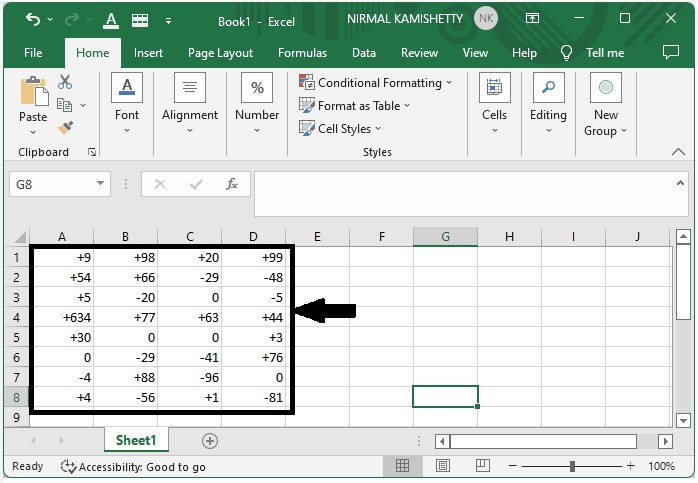
Task: Click Accessibility: Good to go status
Action: (133, 466)
